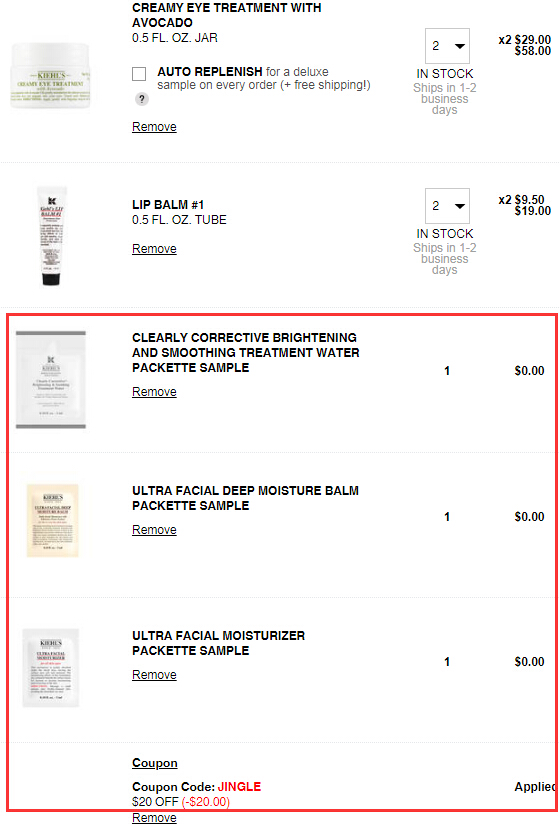This screenshot has width=560, height=824.
Task: Remove Ultra Facial Deep Moisture Balm sample
Action: [154, 530]
